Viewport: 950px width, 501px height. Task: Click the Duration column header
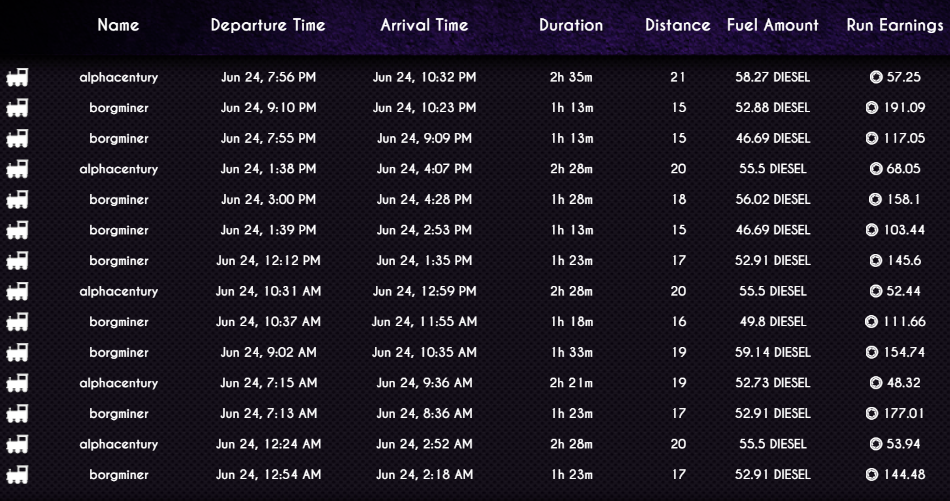(x=571, y=25)
